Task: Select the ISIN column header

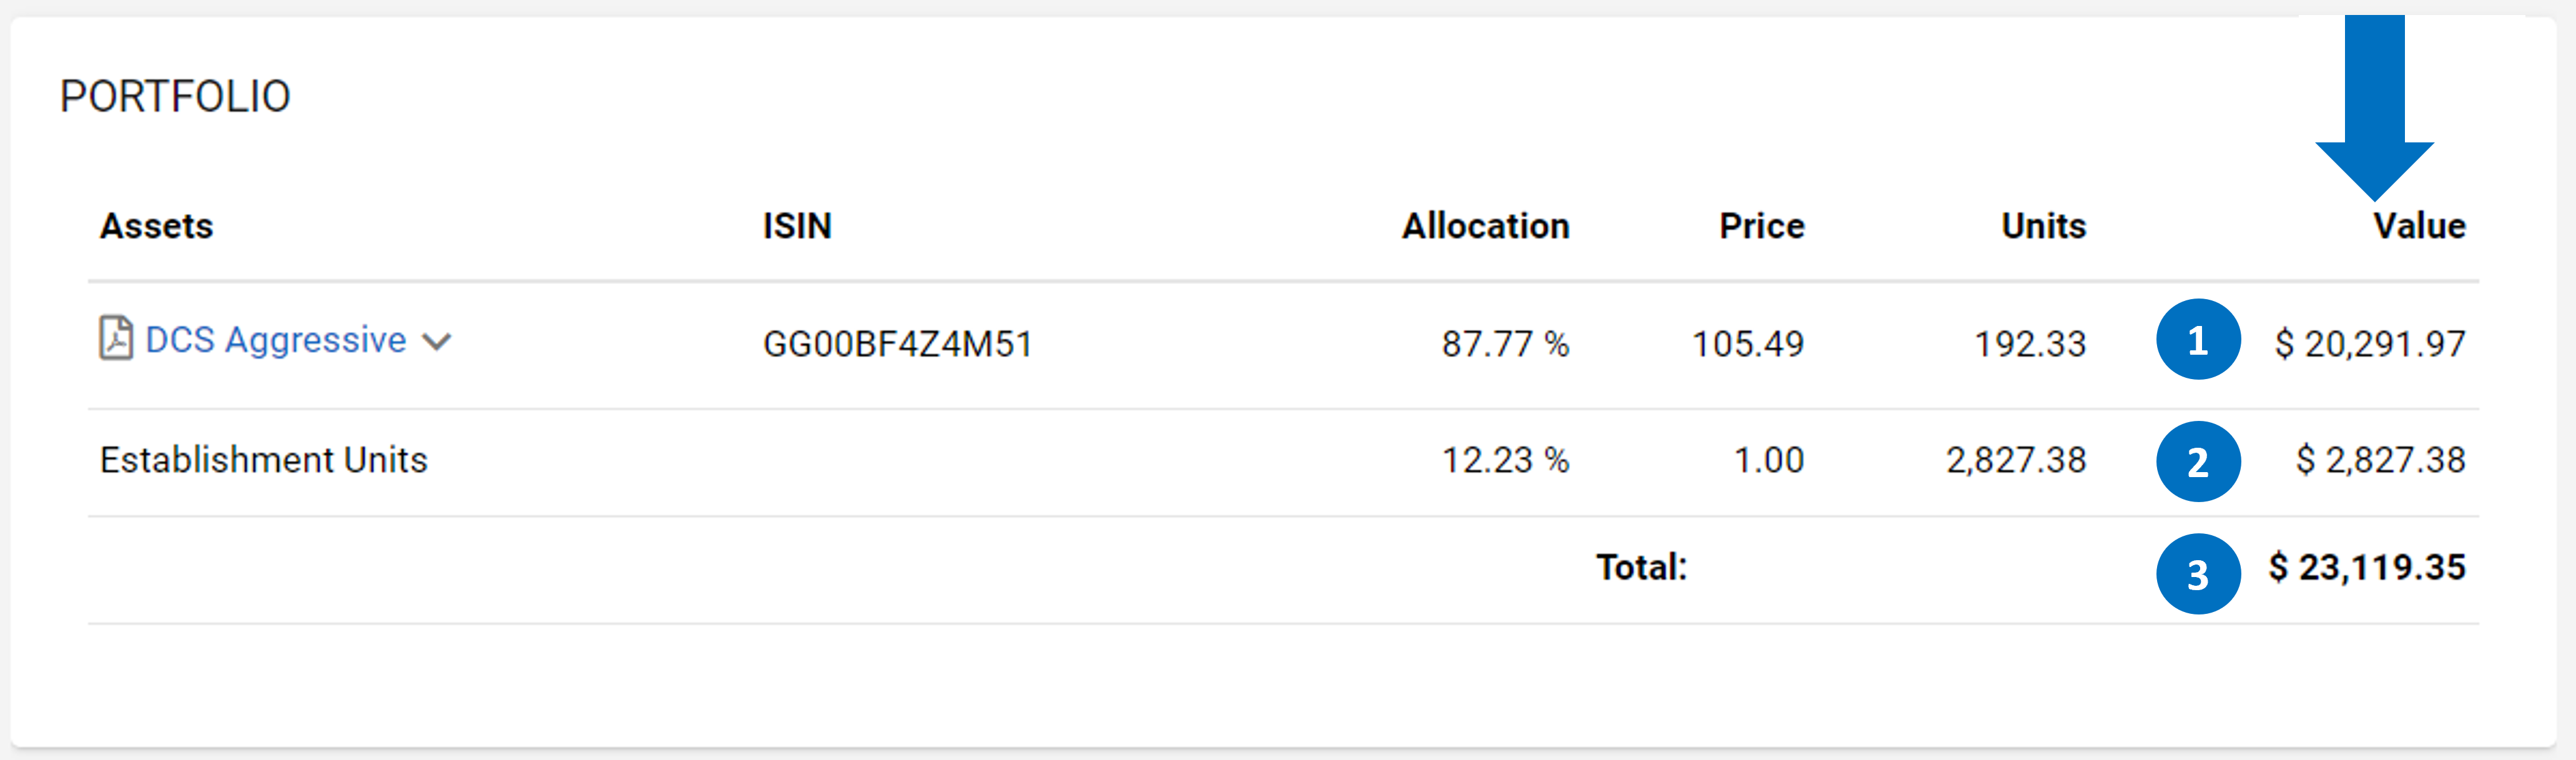Action: tap(797, 226)
